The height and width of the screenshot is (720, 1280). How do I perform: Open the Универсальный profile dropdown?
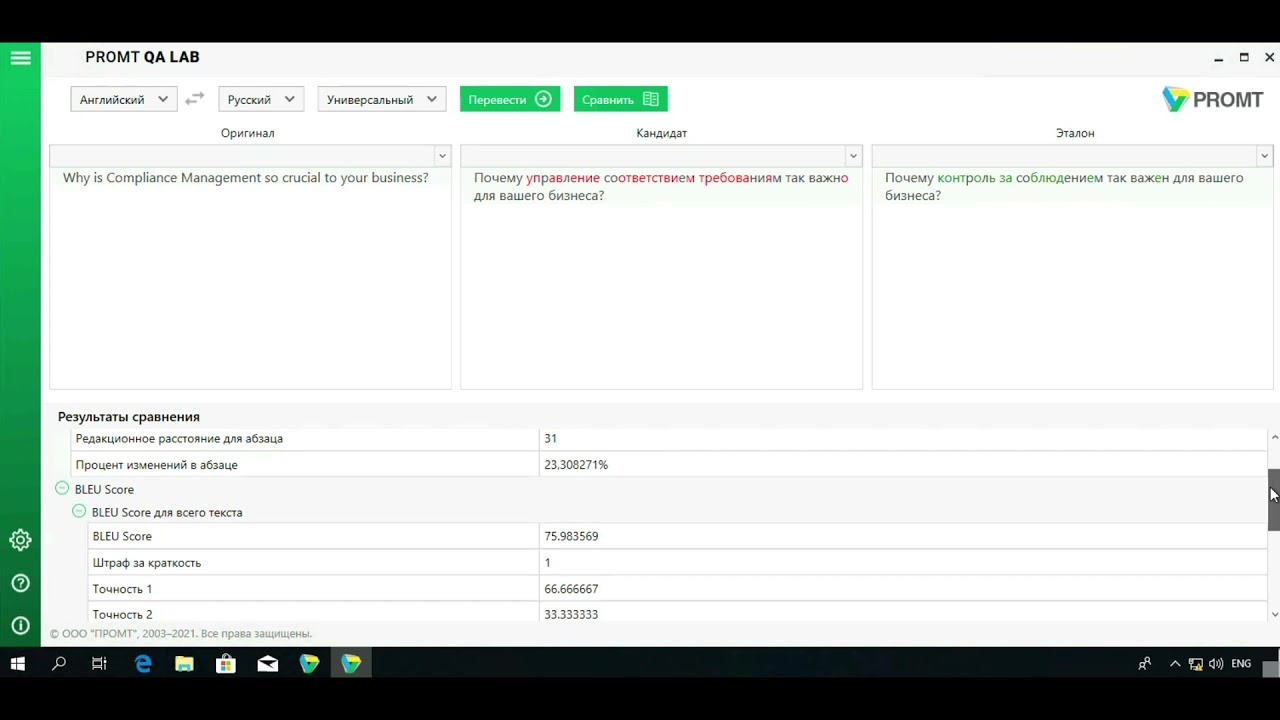coord(382,99)
